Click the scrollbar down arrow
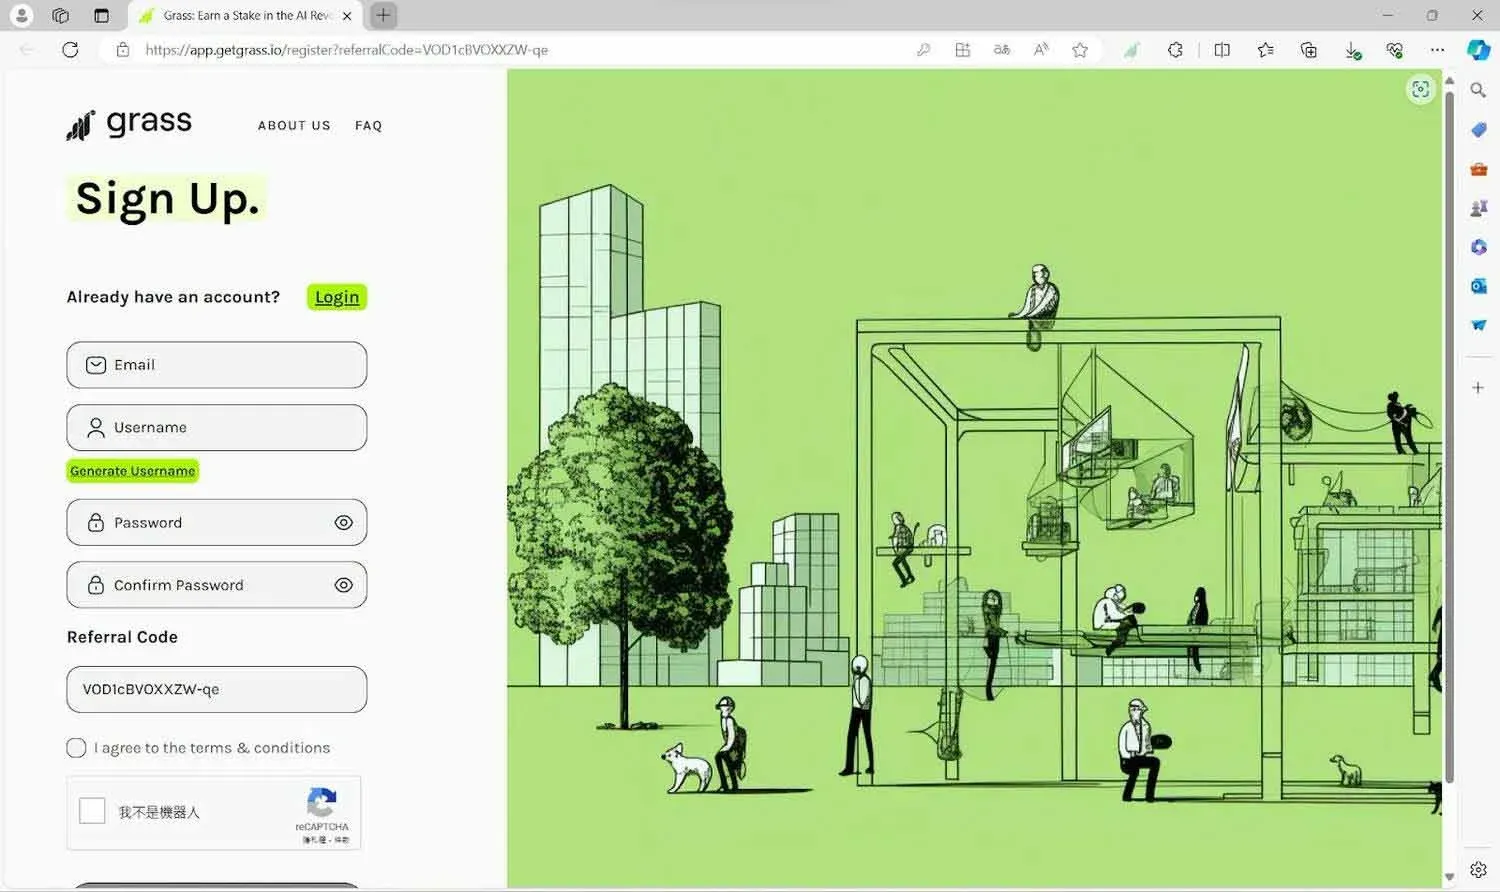The height and width of the screenshot is (892, 1500). tap(1449, 877)
